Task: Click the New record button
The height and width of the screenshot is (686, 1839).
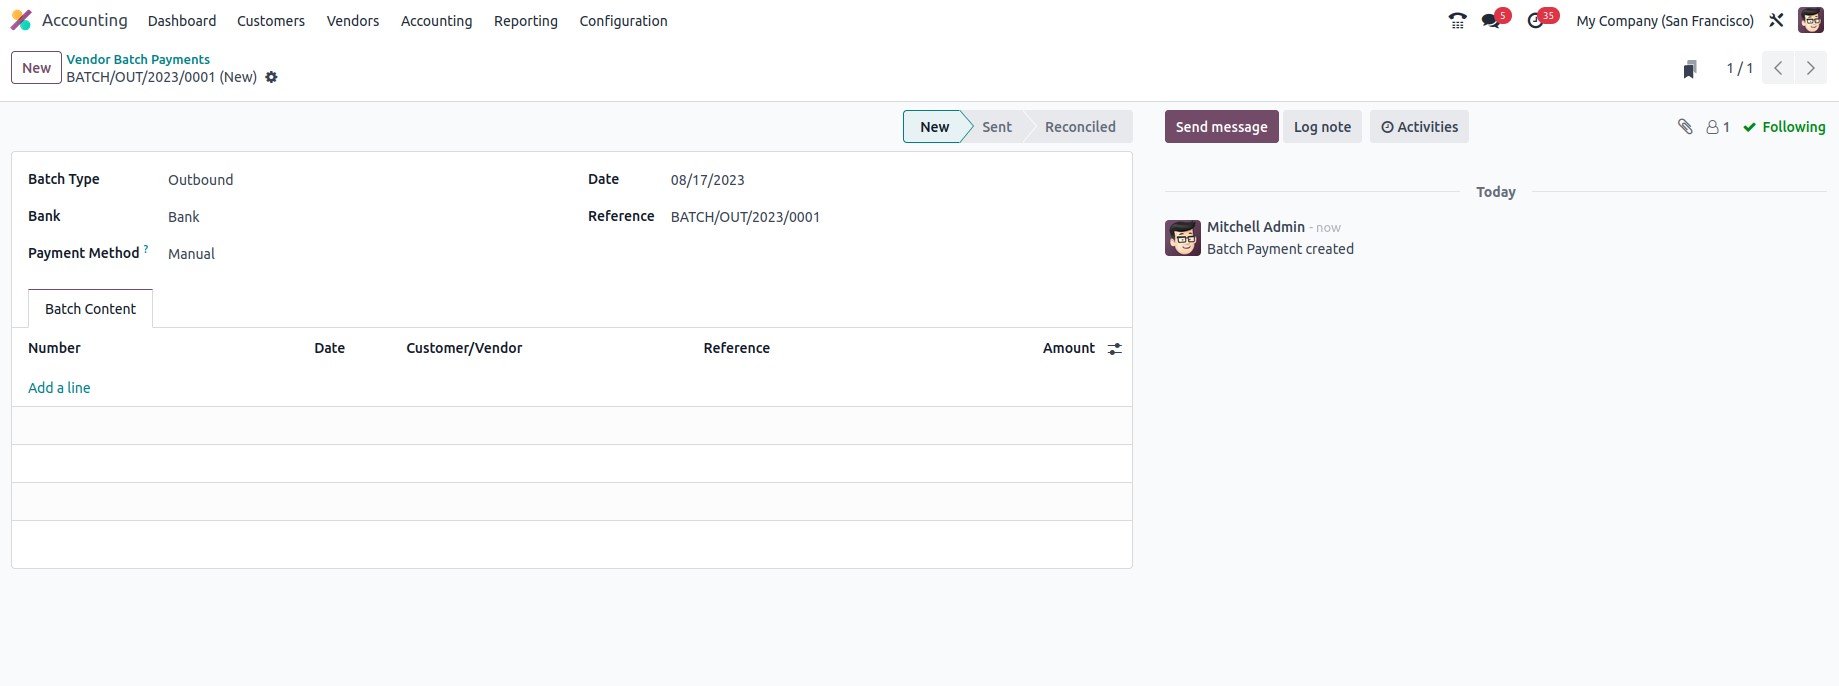Action: 36,68
